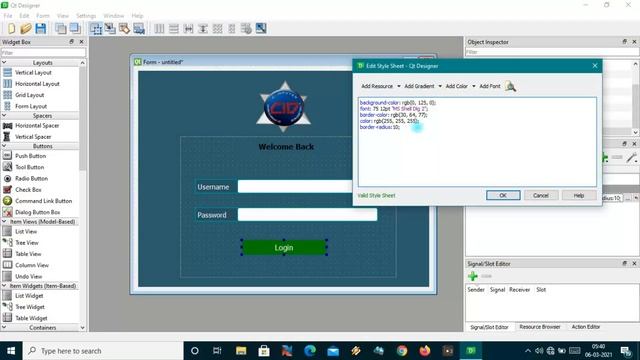Apply Lay Out Vertically toolbar icon

(174, 29)
